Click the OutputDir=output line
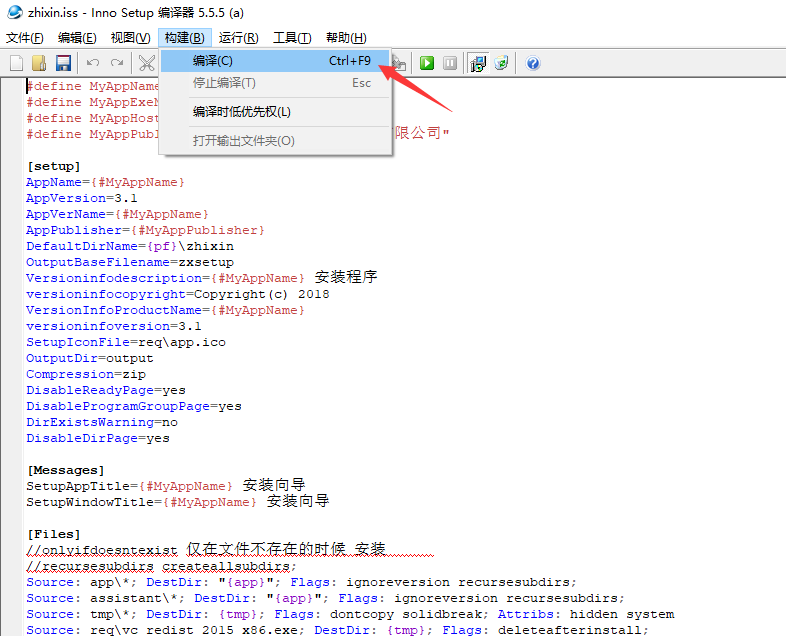The height and width of the screenshot is (636, 786). tap(90, 359)
